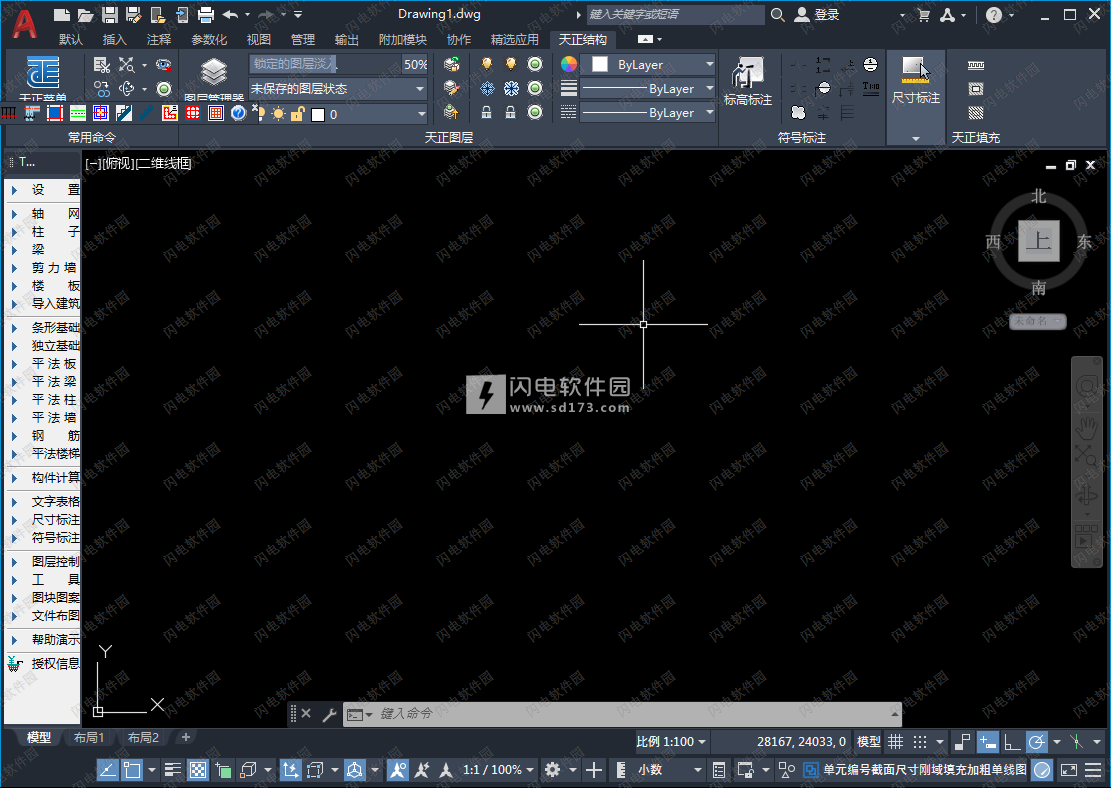Switch to the 注释 ribbon tab

tap(159, 40)
